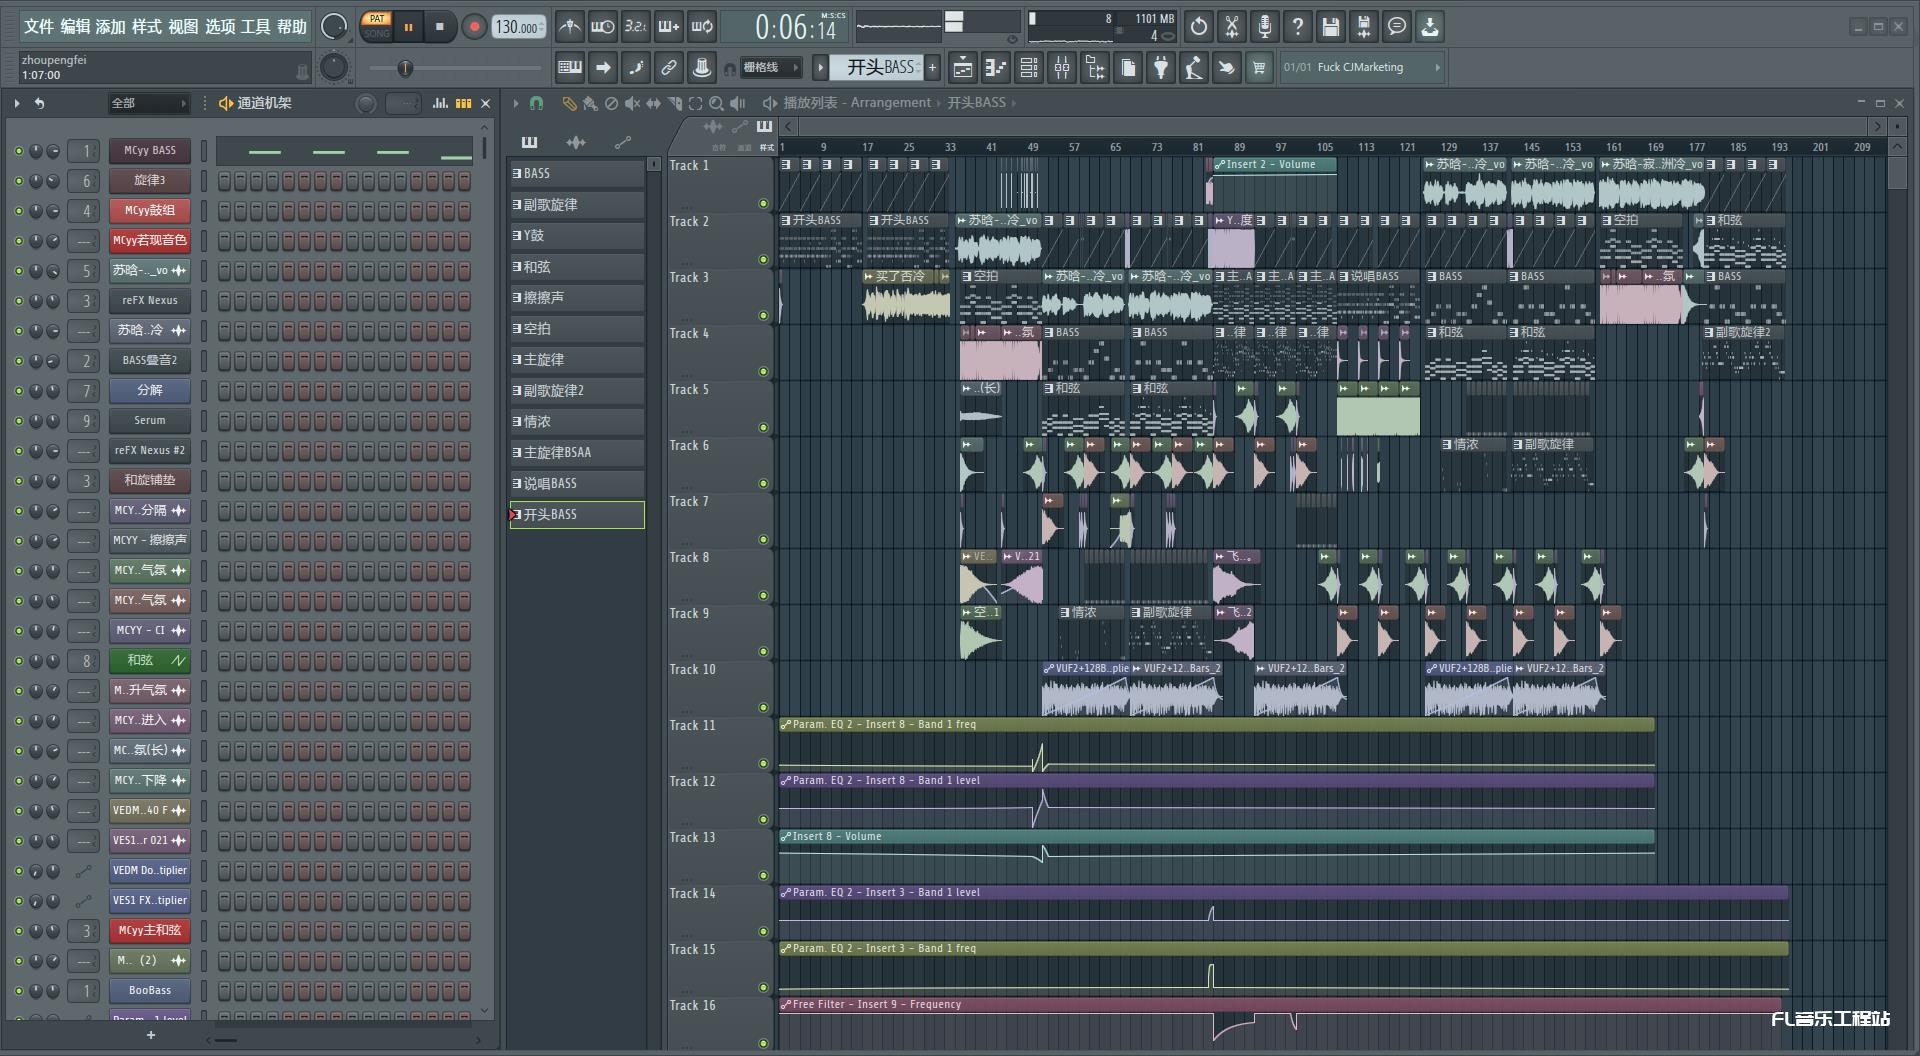Open the browser window icon
Viewport: 1920px width, 1056px height.
pos(1094,68)
